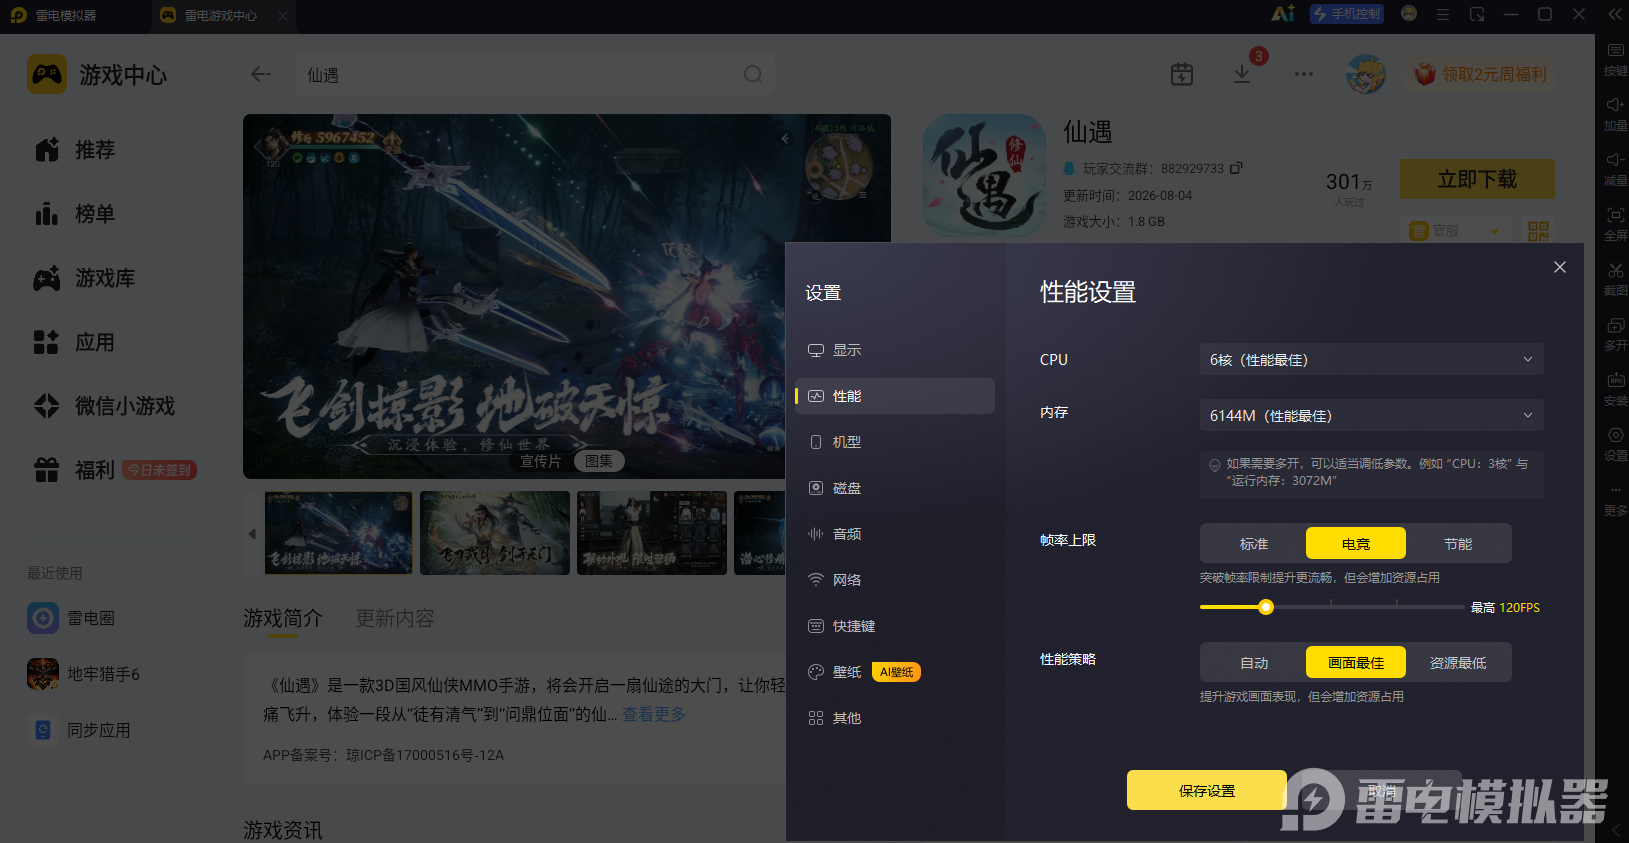Click the frame rate slider handle
Viewport: 1629px width, 843px height.
coord(1266,607)
